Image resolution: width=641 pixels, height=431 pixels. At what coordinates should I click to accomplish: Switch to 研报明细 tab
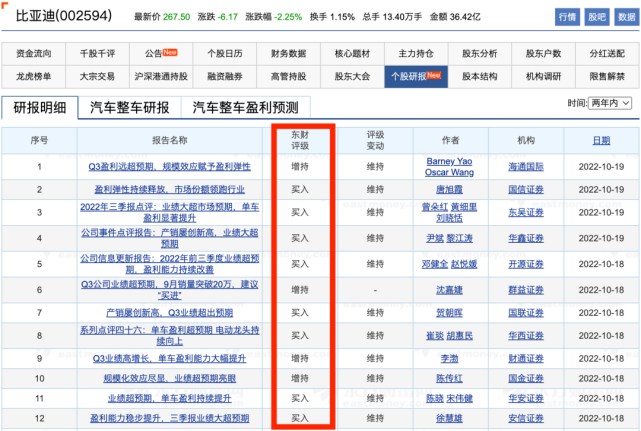coord(40,108)
